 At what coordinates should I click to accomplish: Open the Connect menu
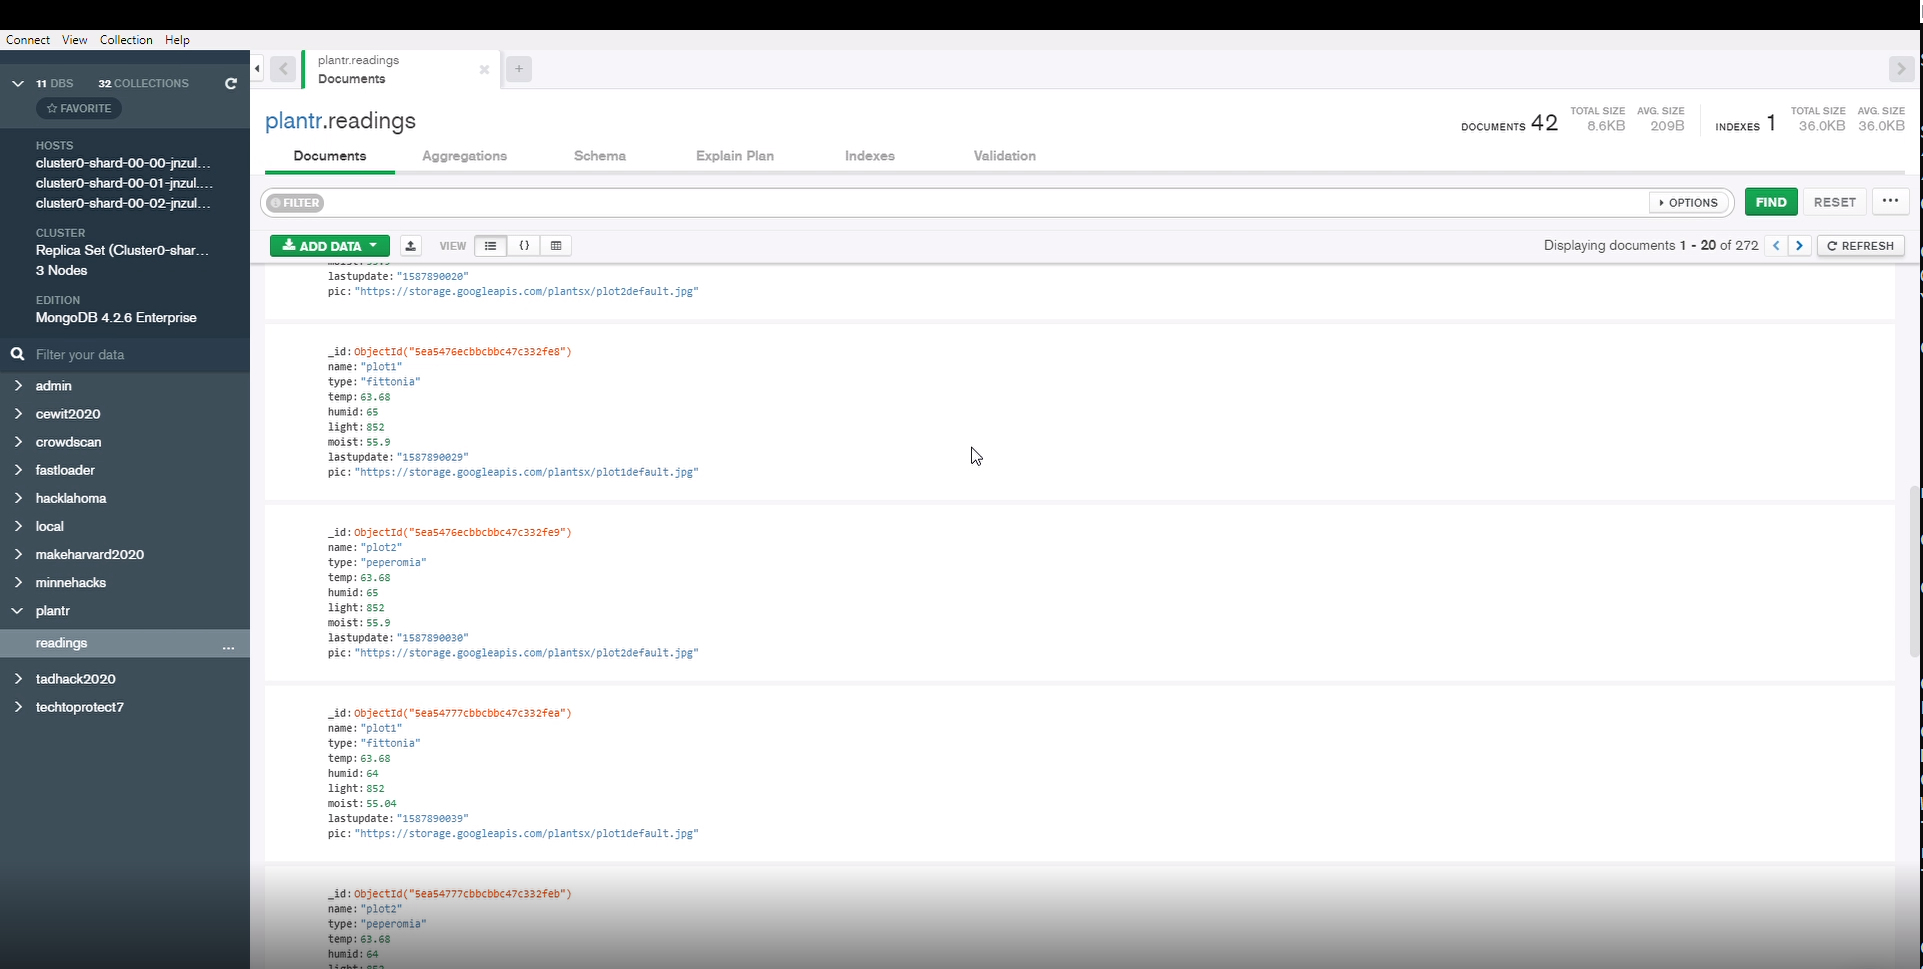point(28,40)
